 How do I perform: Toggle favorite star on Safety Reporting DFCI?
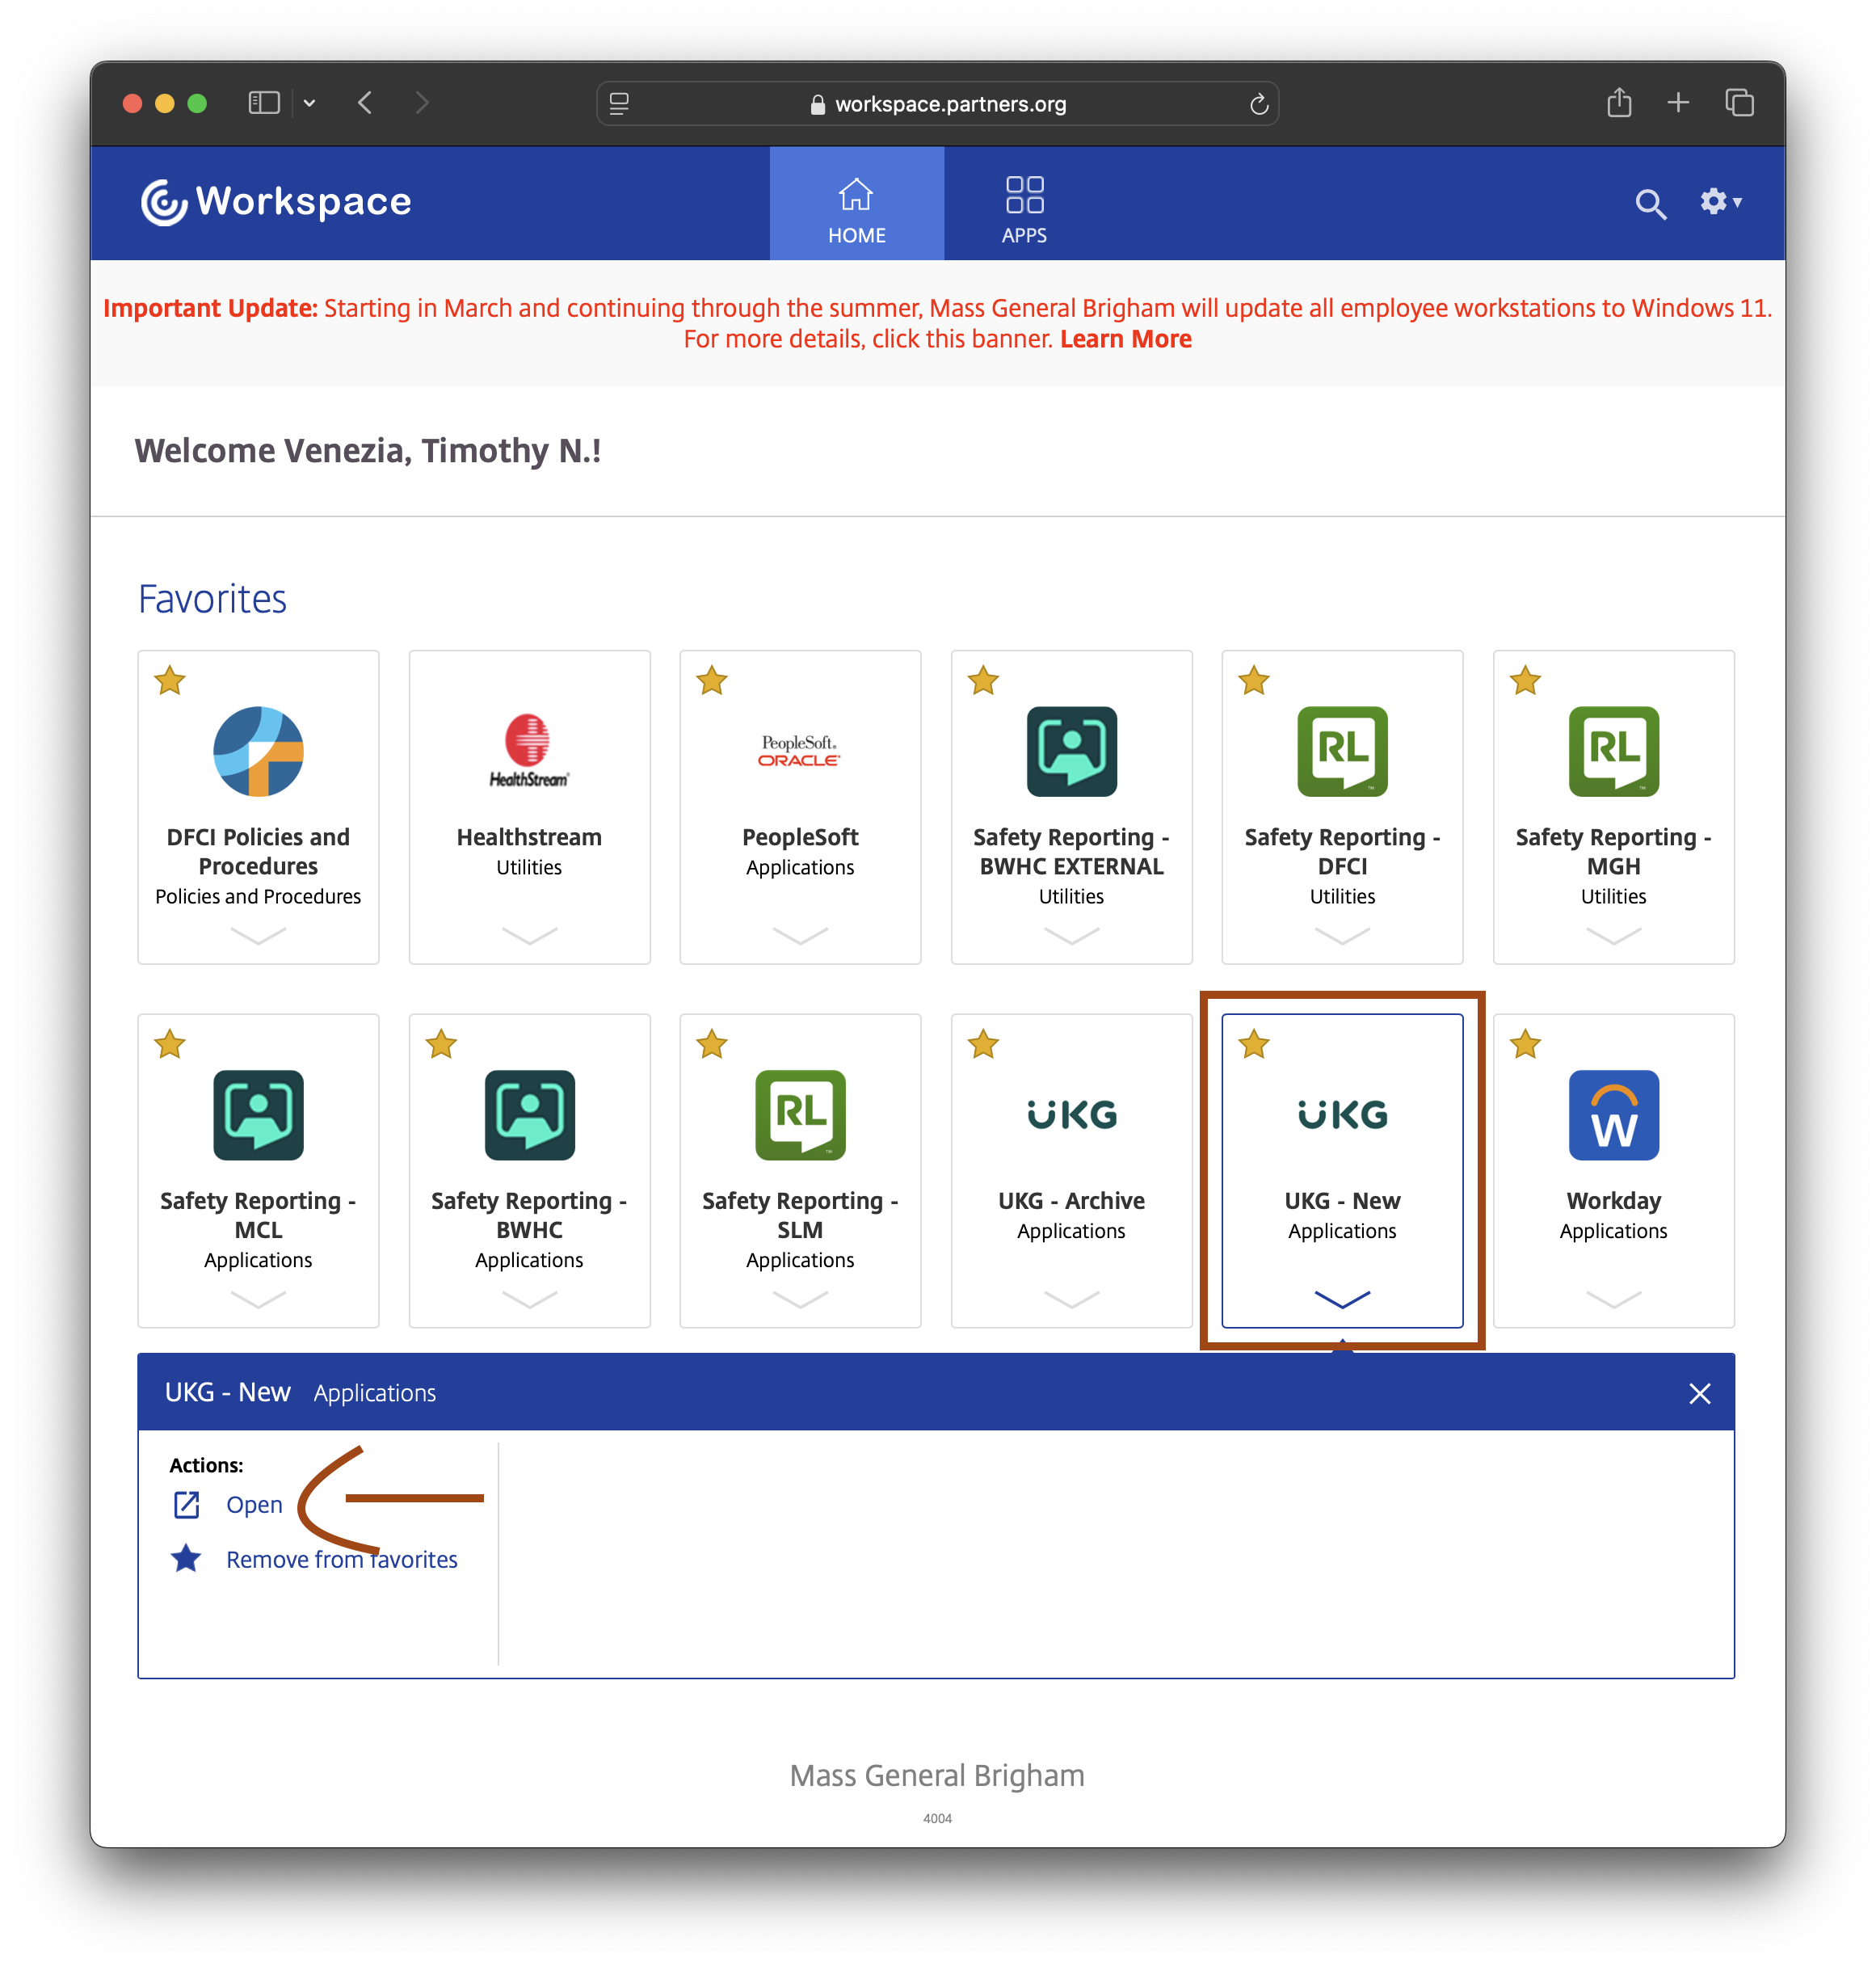tap(1253, 680)
